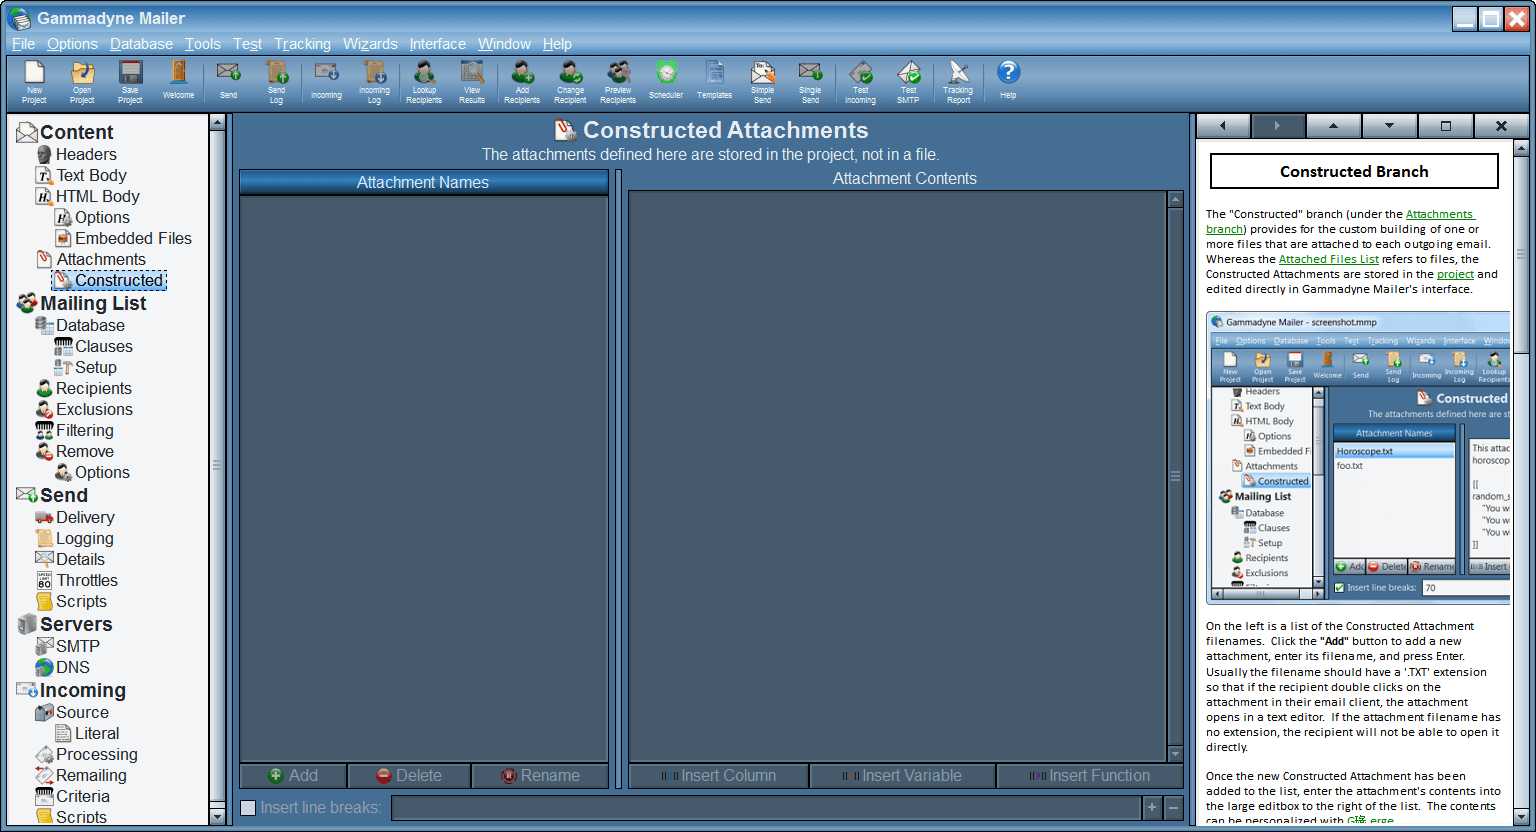Click the help screenshot thumbnail image
Image resolution: width=1536 pixels, height=832 pixels.
coord(1358,458)
